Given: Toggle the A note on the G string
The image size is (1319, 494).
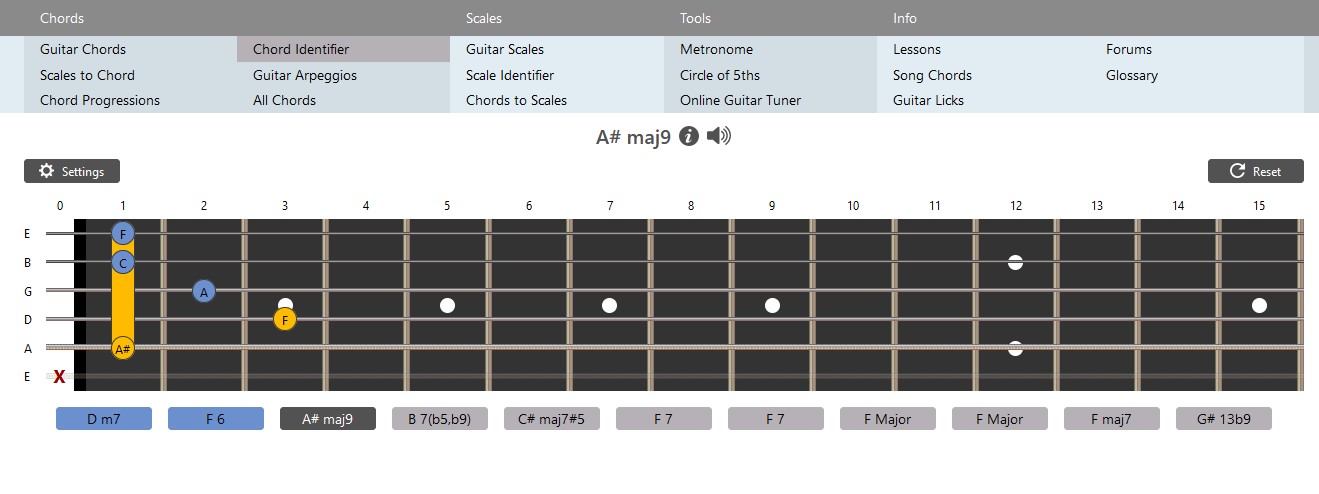Looking at the screenshot, I should click(x=204, y=291).
